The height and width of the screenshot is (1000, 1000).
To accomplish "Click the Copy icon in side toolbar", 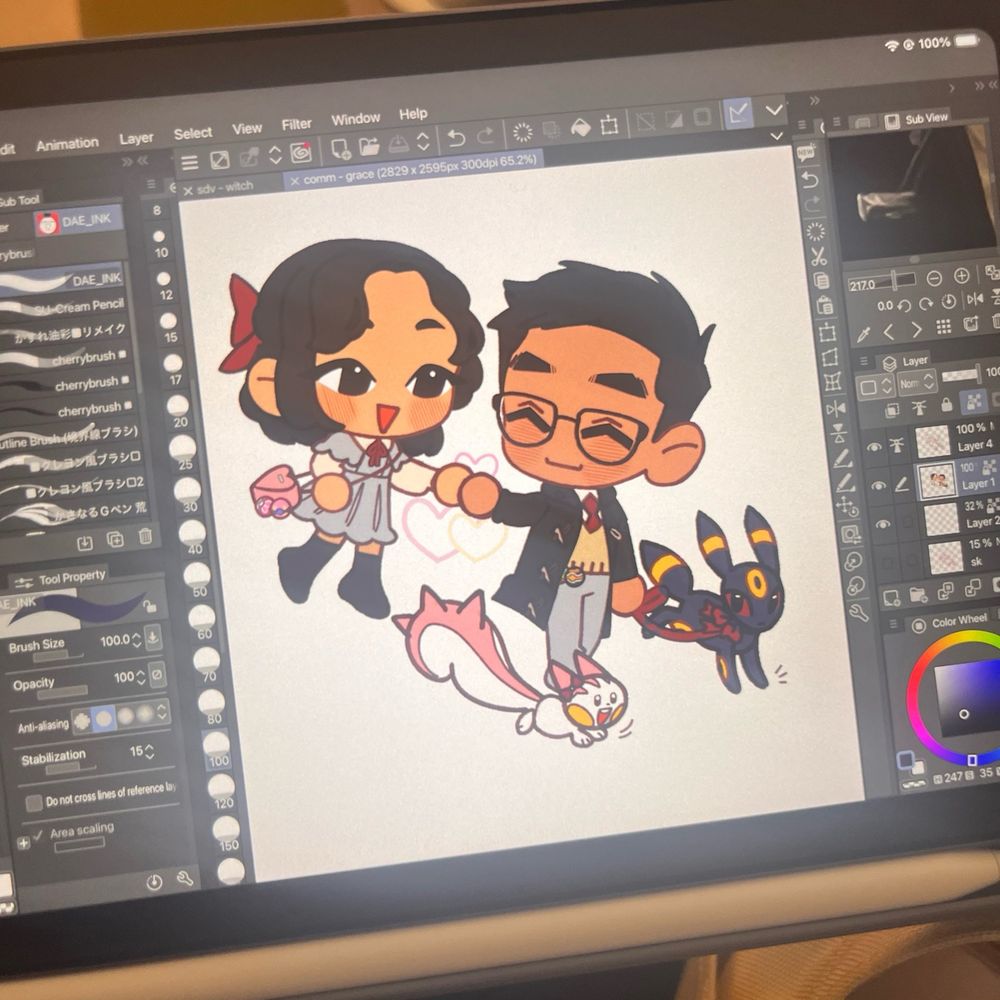I will coord(821,281).
